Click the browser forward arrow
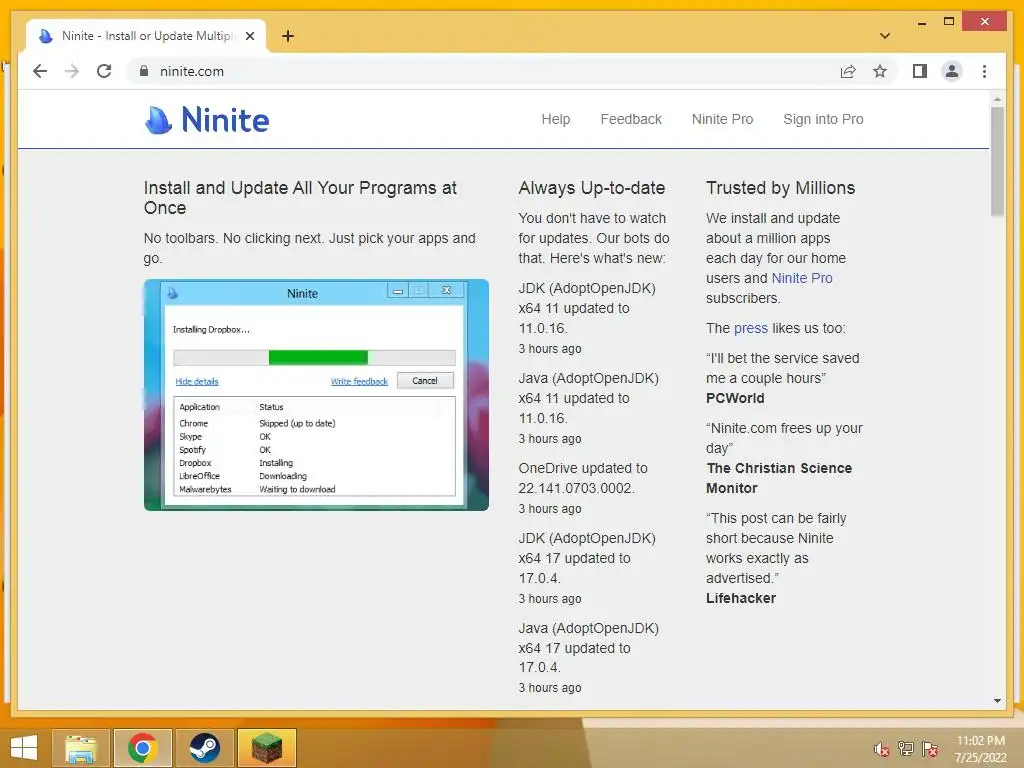 coord(72,71)
